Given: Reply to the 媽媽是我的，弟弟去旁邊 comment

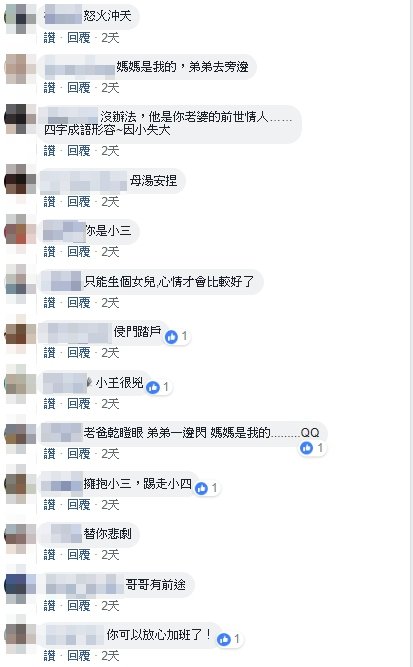Looking at the screenshot, I should tap(79, 88).
